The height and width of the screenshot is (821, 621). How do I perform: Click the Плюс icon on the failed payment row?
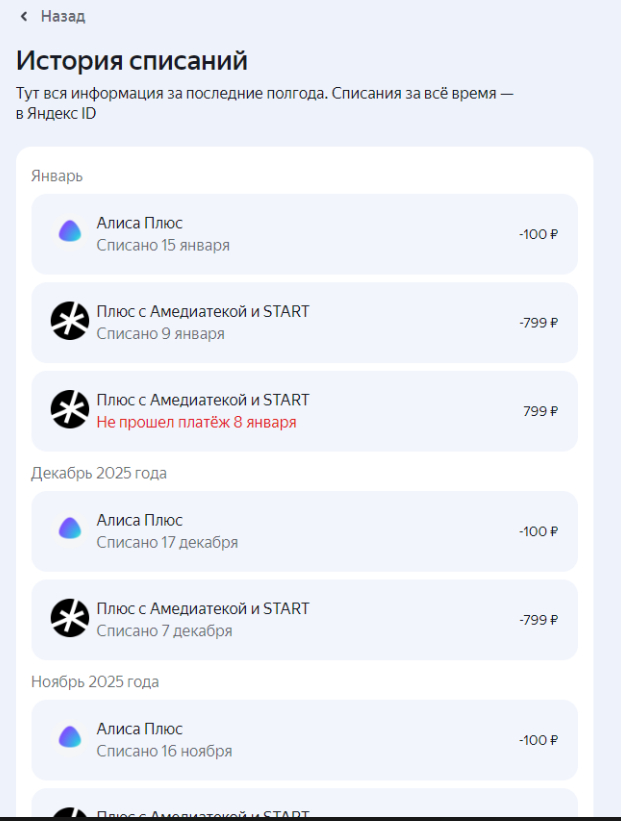click(x=70, y=410)
